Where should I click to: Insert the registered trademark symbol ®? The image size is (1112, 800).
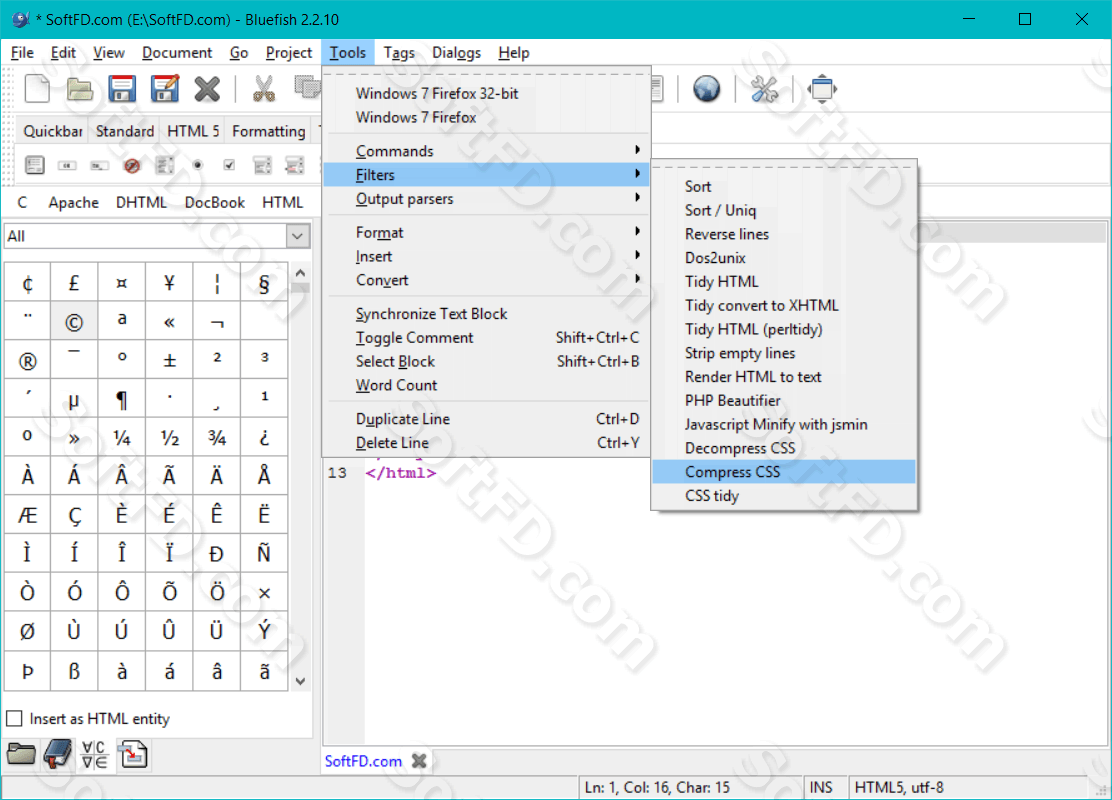pyautogui.click(x=27, y=360)
